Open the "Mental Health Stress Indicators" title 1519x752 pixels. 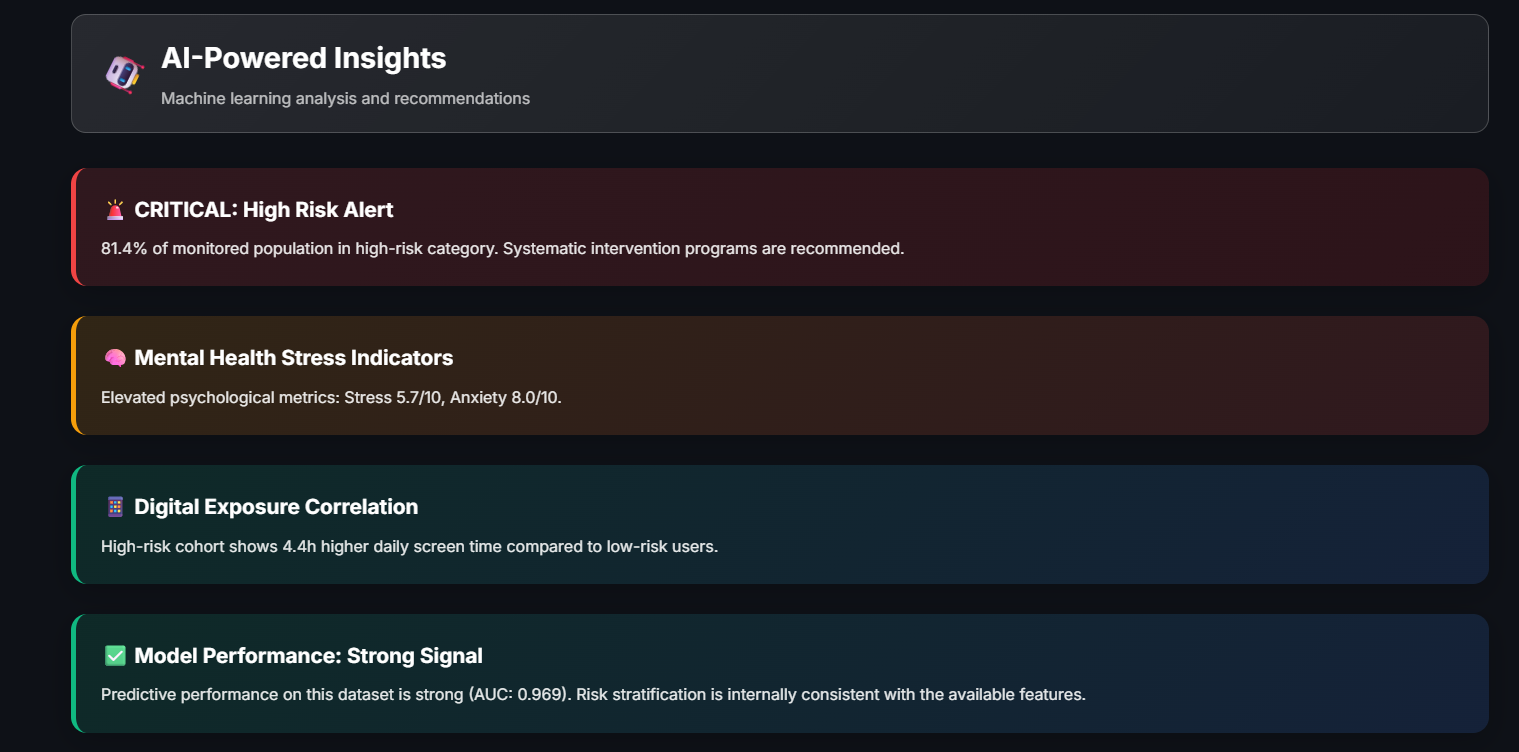pyautogui.click(x=293, y=358)
